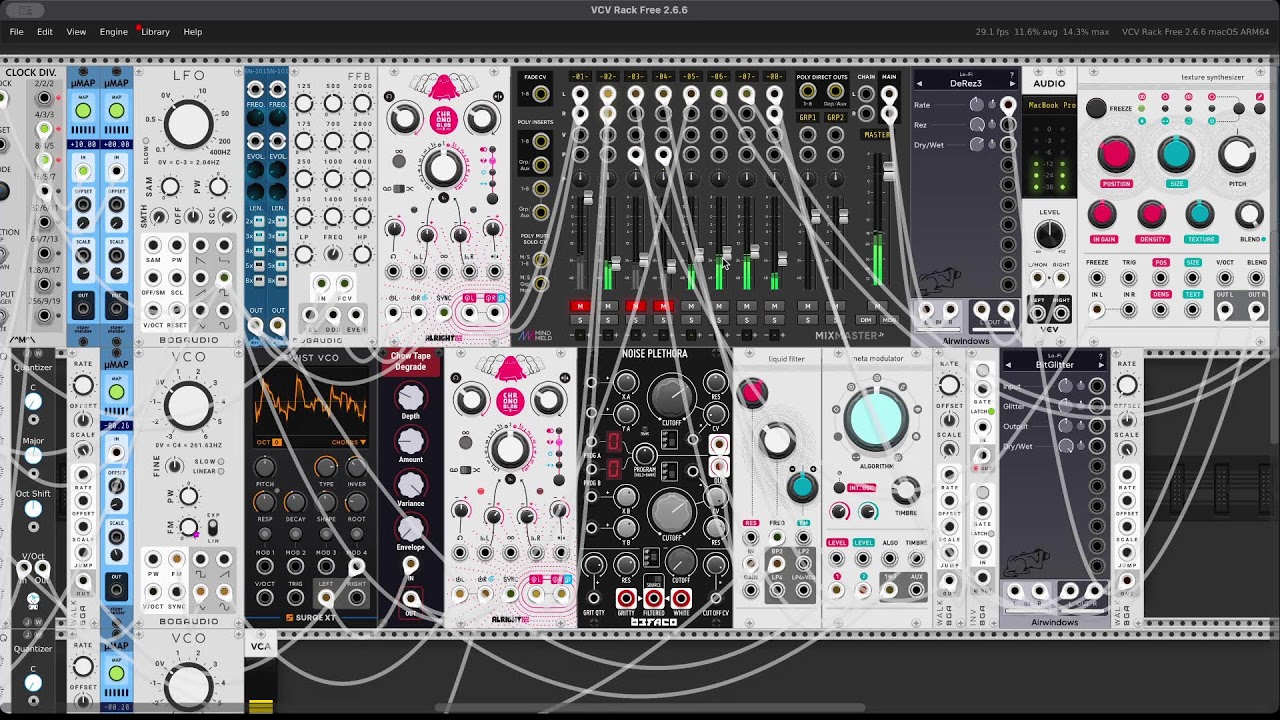The width and height of the screenshot is (1280, 720).
Task: Open the File menu
Action: click(17, 32)
